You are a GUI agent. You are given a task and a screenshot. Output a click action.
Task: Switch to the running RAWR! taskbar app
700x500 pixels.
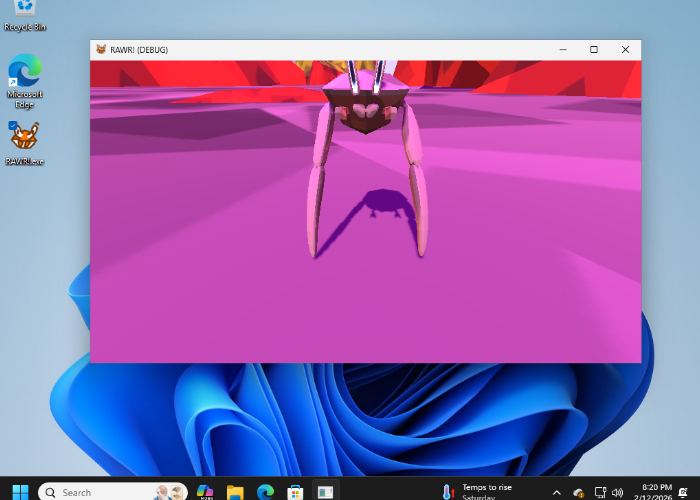point(326,492)
